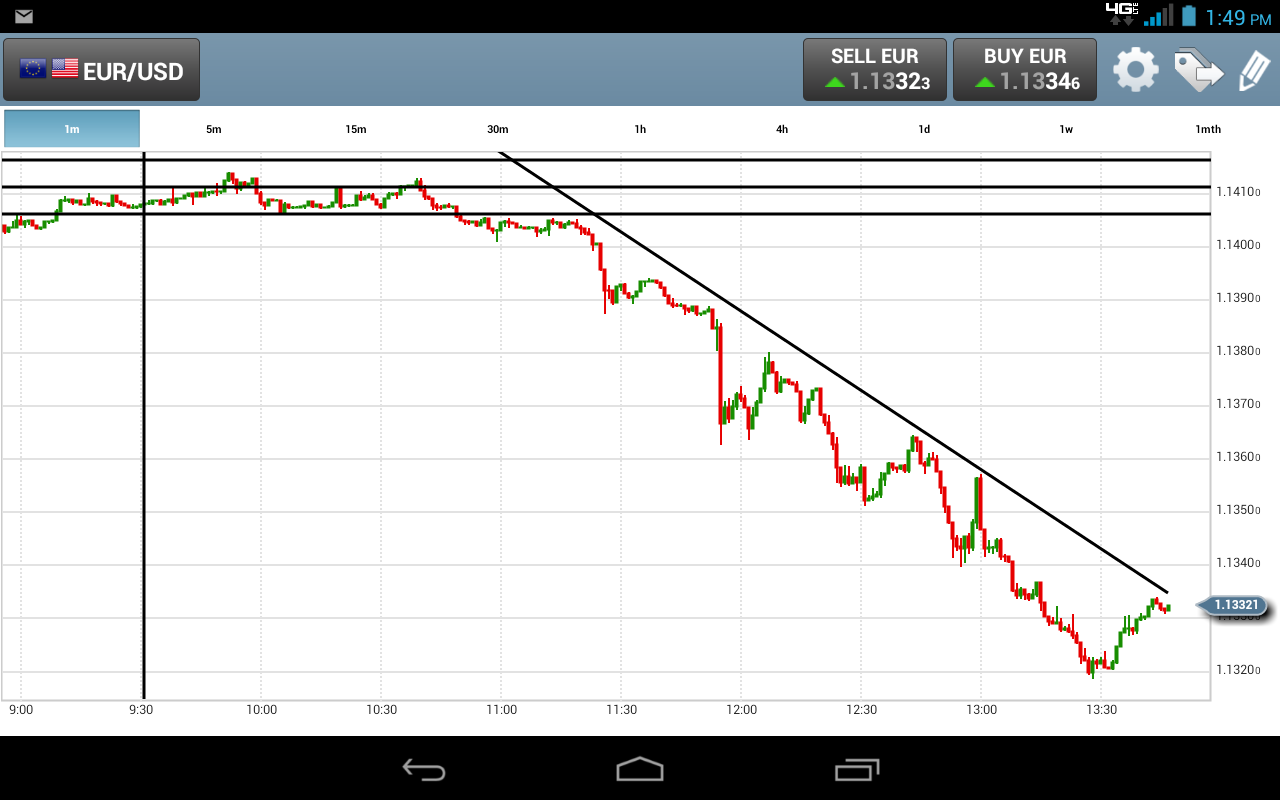
Task: Tap the 13:00 time axis label
Action: click(x=981, y=710)
